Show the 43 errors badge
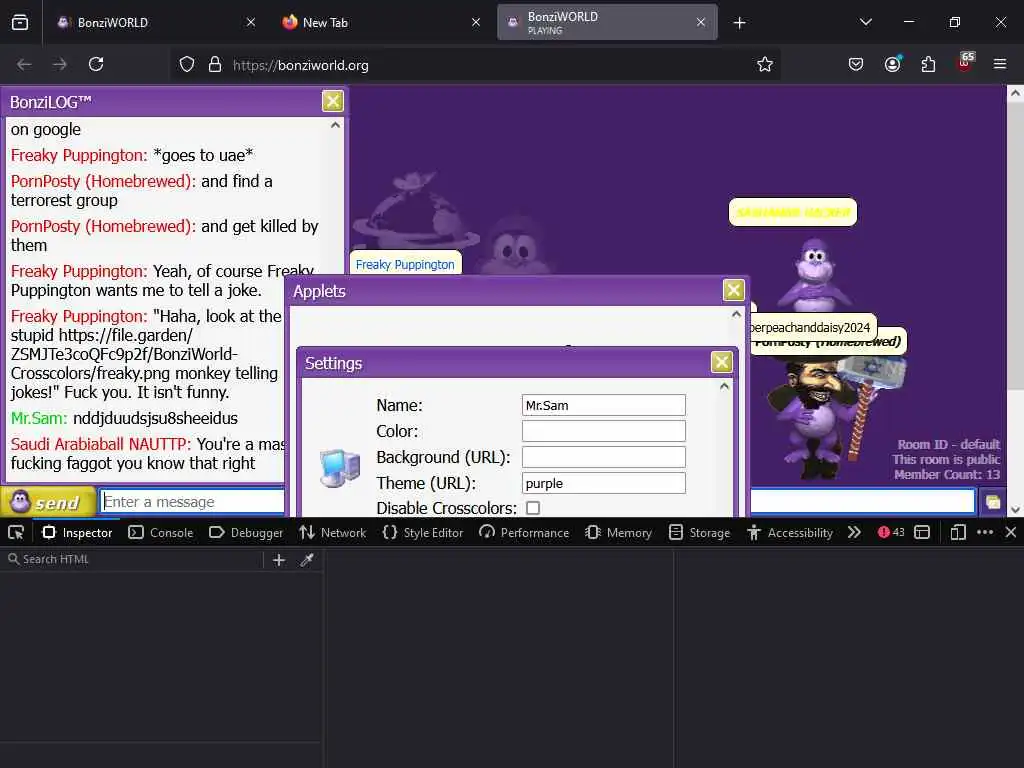 click(891, 532)
